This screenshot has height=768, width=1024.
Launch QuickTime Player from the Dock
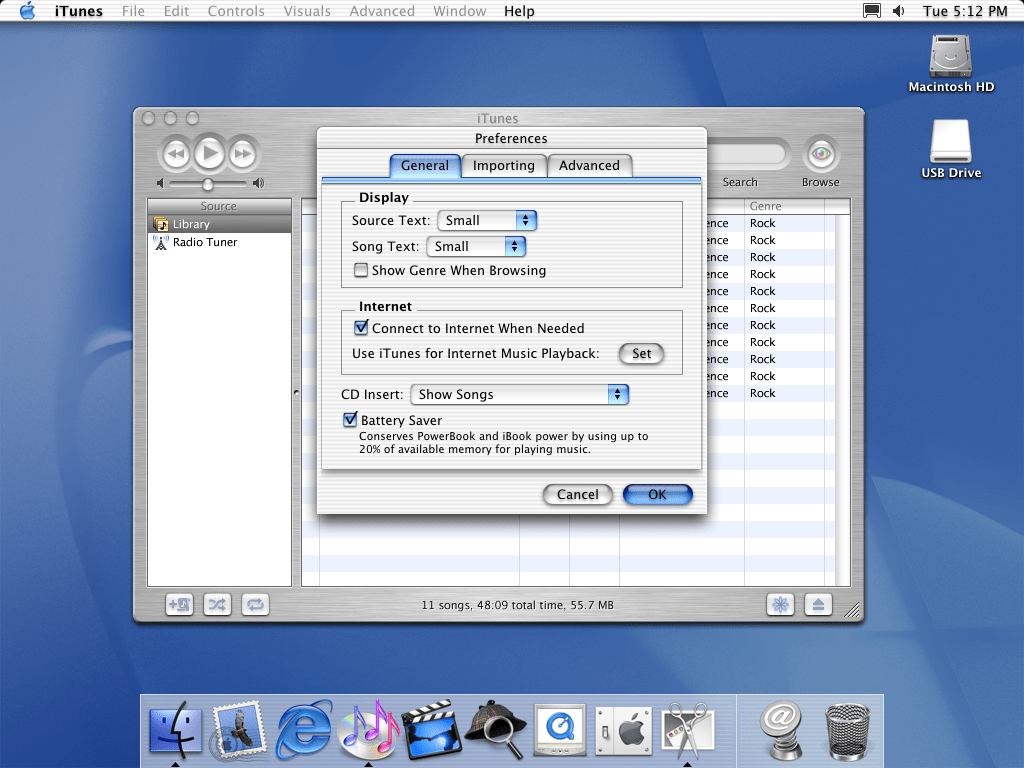[560, 730]
